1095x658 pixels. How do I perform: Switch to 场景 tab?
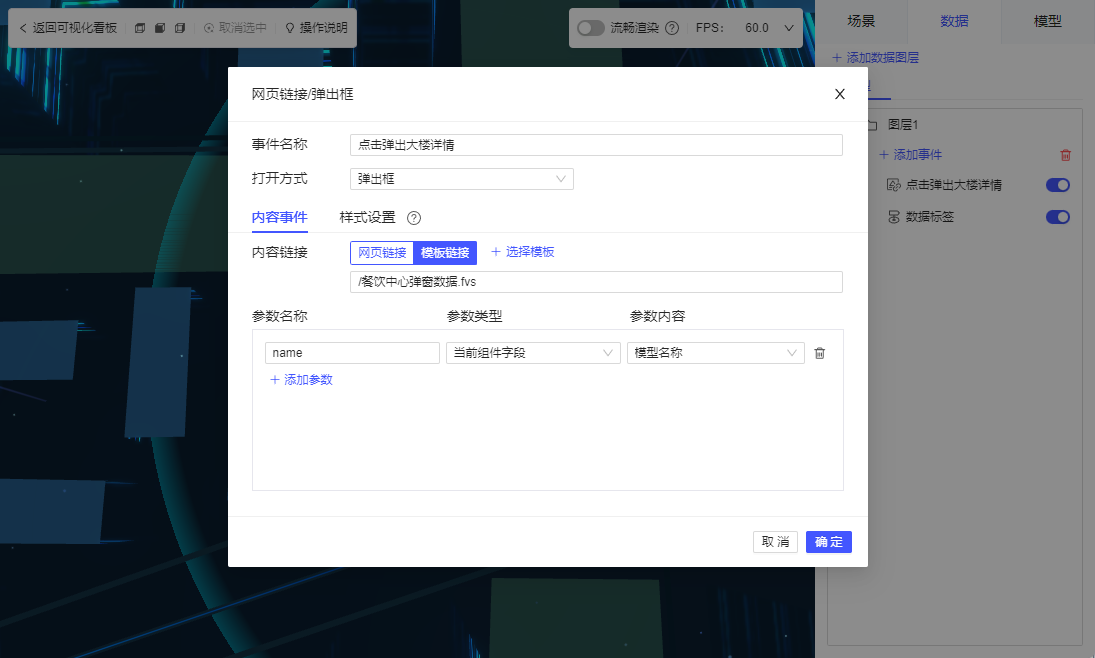click(x=861, y=22)
